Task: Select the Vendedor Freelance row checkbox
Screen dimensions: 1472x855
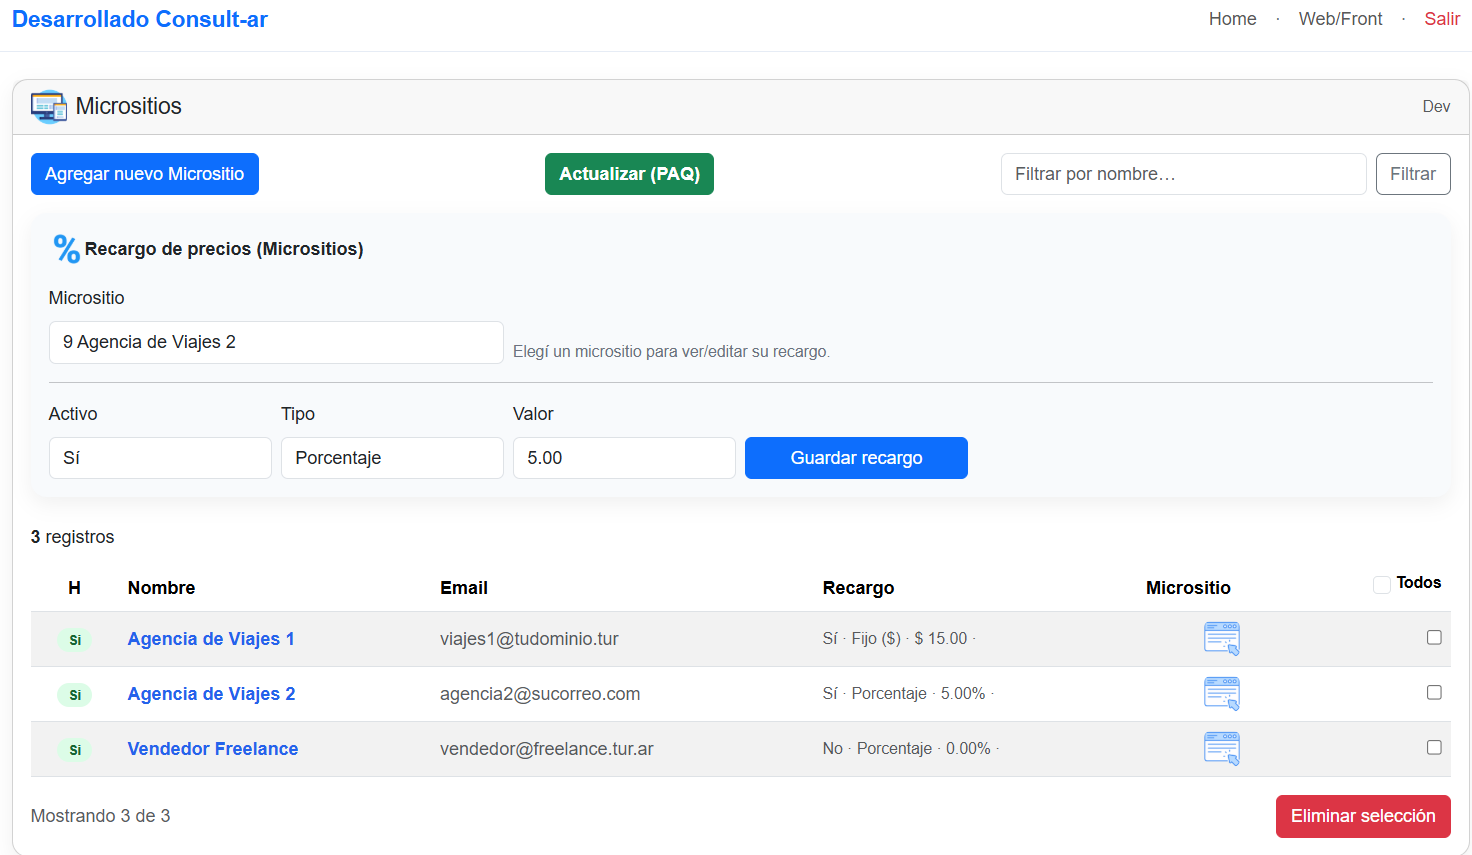Action: 1434,748
